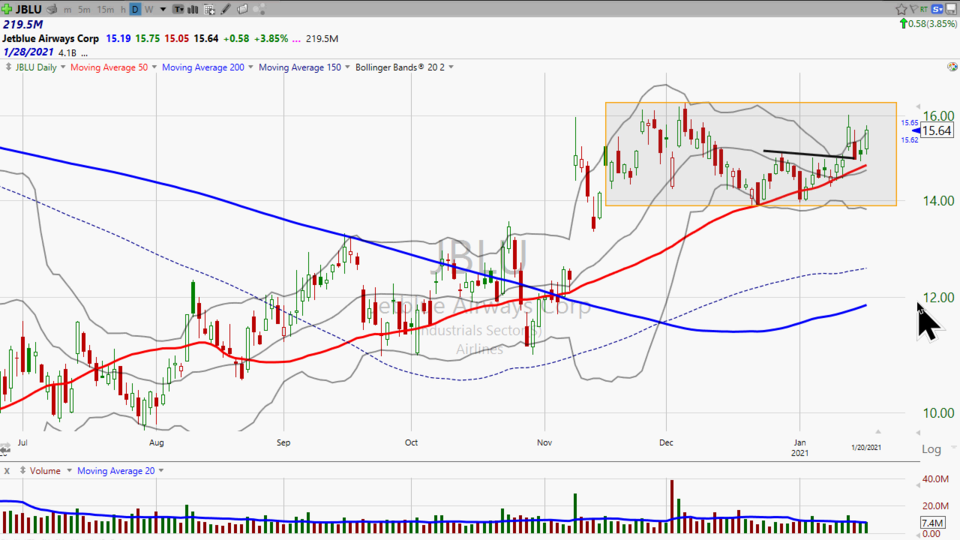Select the Daily (D) timeframe
The height and width of the screenshot is (540, 960).
click(x=135, y=9)
